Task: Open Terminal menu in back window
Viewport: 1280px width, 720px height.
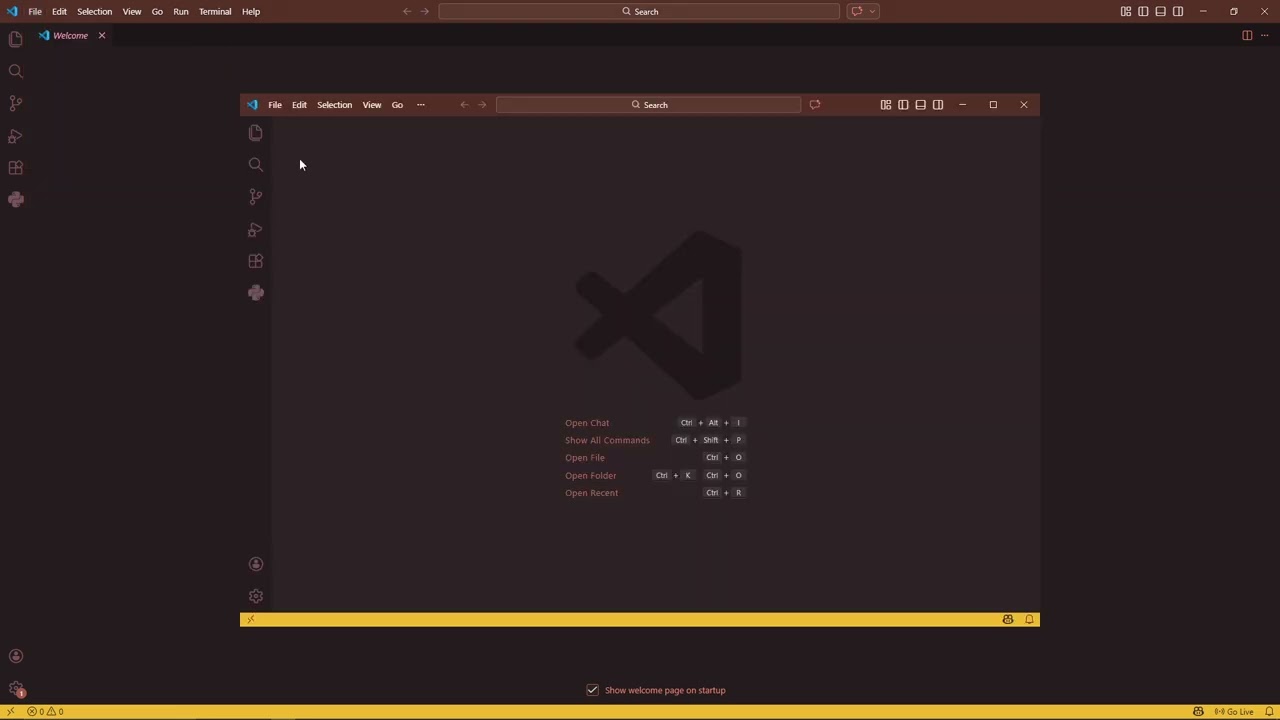Action: (x=215, y=12)
